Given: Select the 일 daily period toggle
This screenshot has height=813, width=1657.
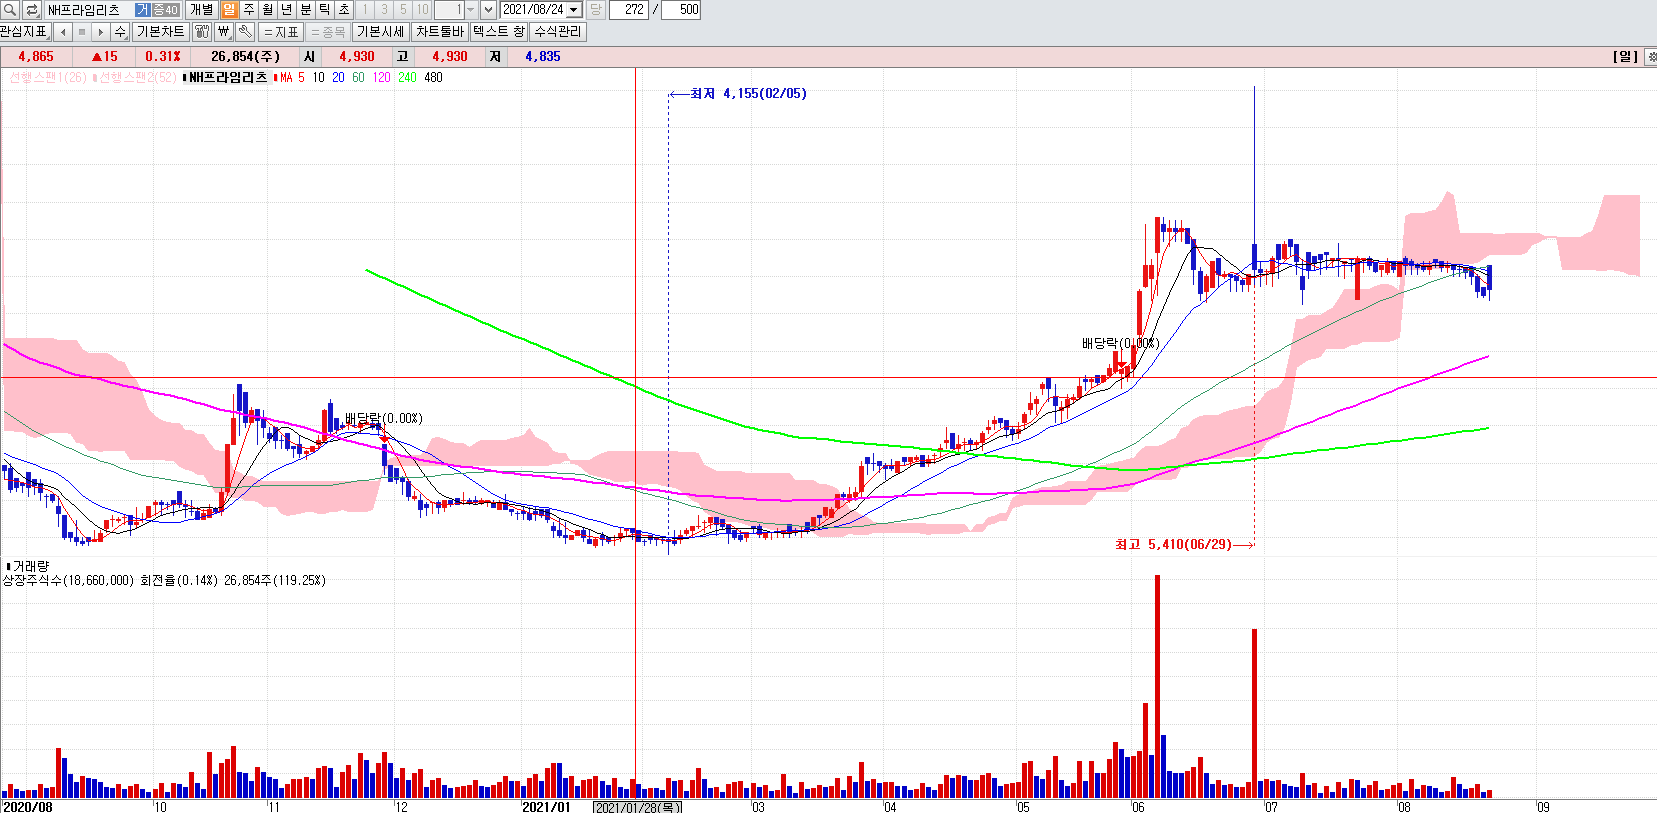Looking at the screenshot, I should [x=230, y=10].
